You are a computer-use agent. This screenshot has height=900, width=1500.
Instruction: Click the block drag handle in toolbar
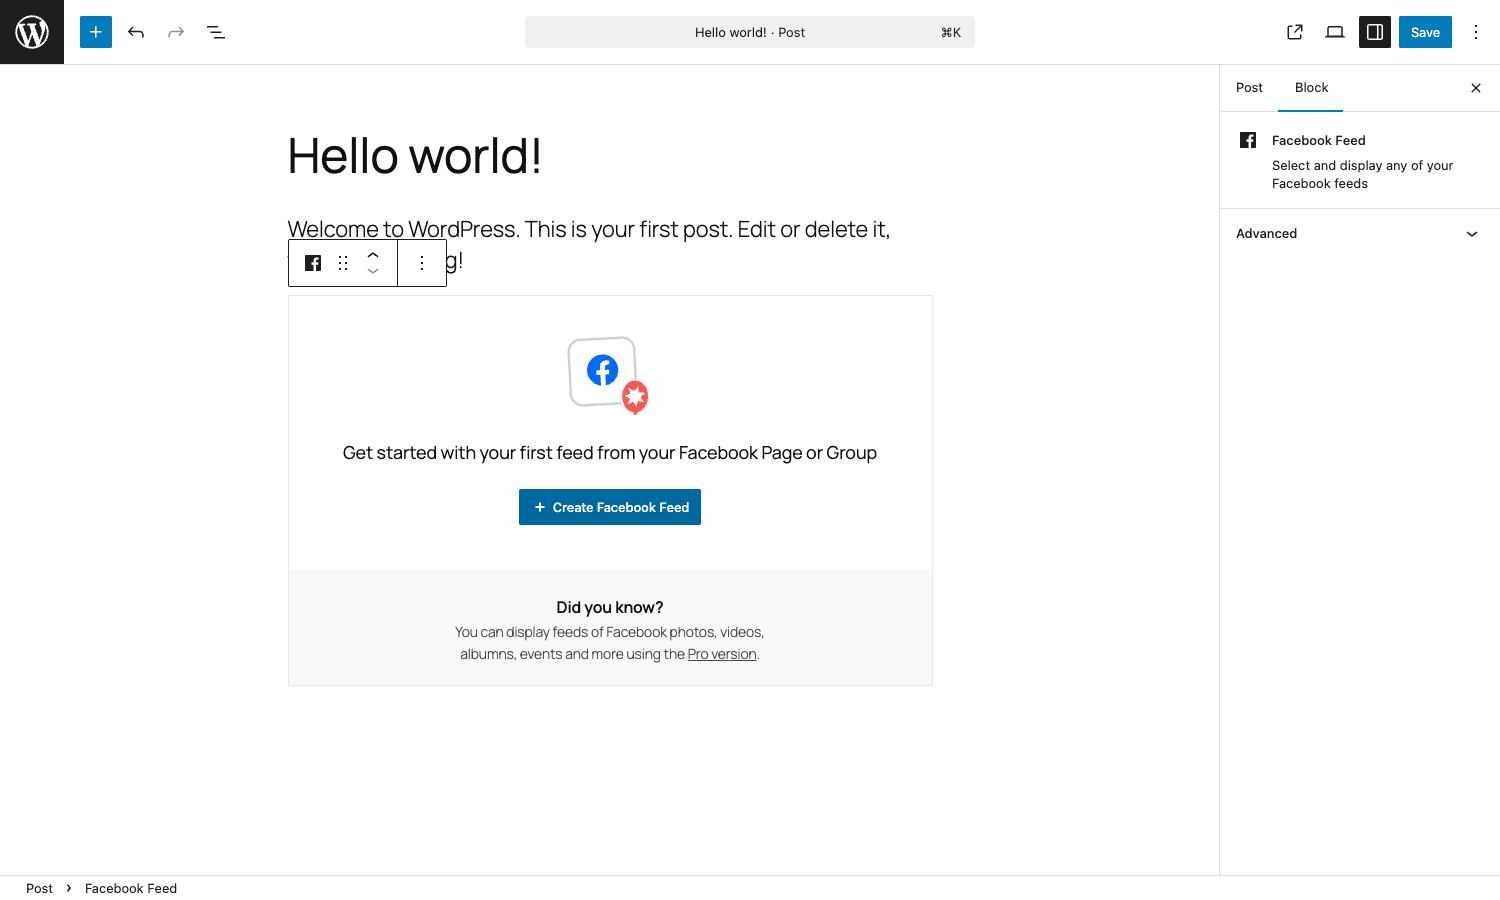[x=343, y=263]
